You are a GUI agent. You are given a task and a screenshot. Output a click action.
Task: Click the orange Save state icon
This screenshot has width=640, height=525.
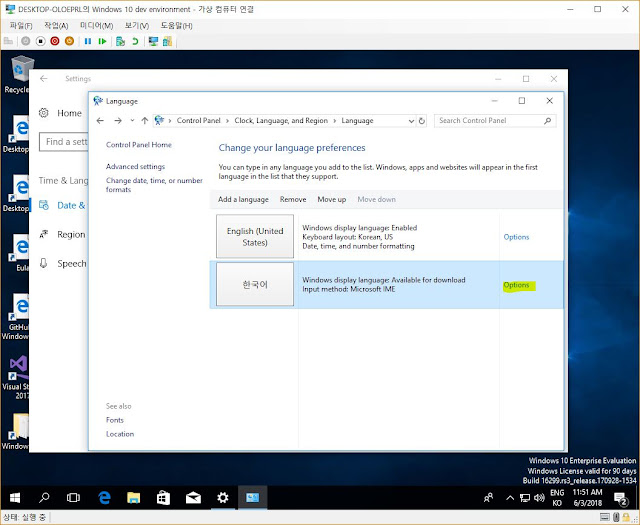pos(69,41)
